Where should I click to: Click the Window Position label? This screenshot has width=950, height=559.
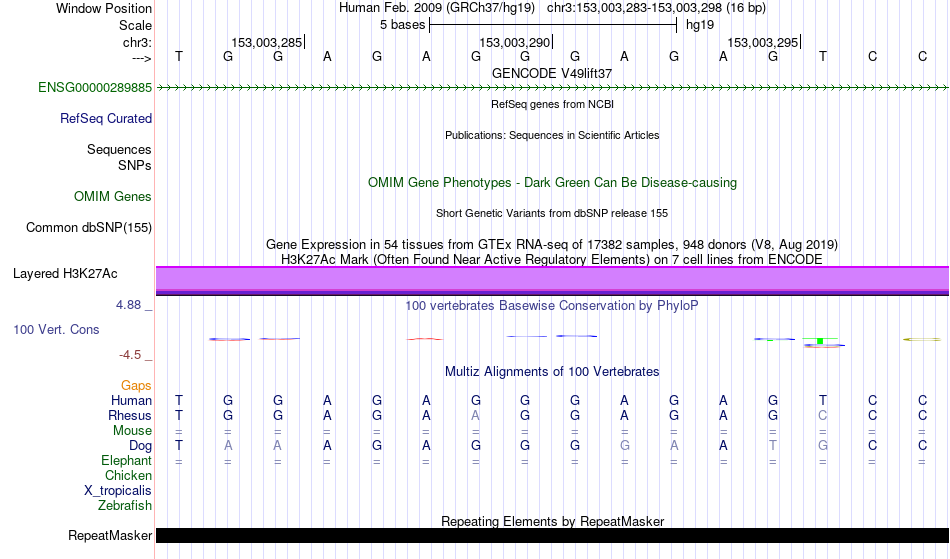104,8
